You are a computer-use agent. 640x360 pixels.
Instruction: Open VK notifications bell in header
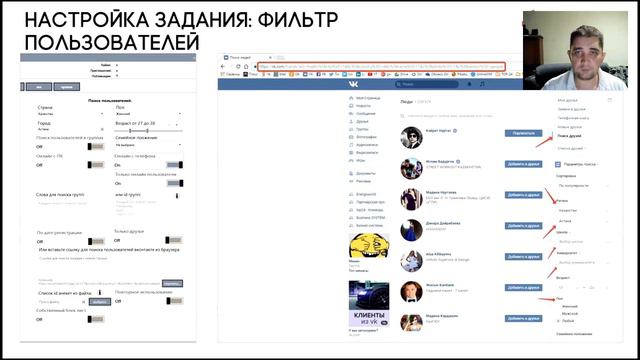point(469,84)
